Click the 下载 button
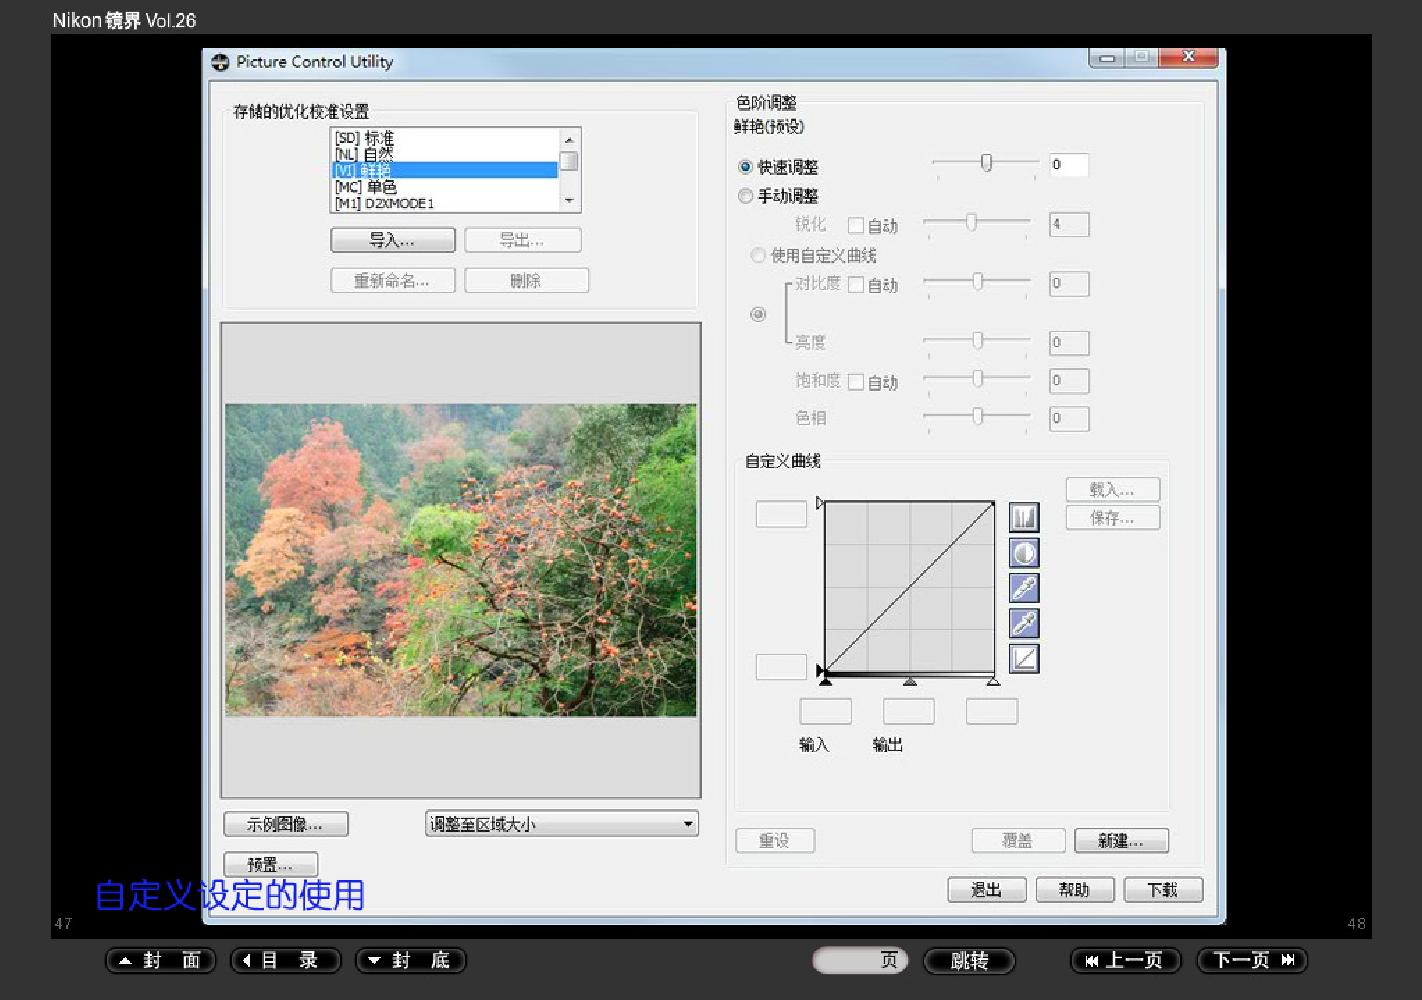Screen dimensions: 1422x1000 point(1163,890)
